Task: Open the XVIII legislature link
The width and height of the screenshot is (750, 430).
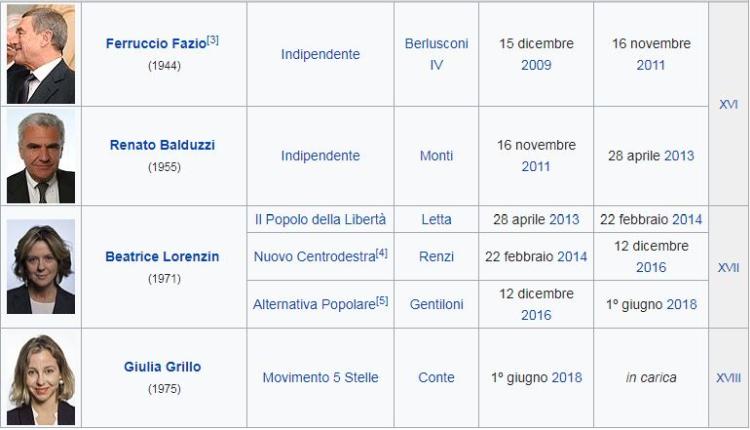Action: tap(728, 378)
